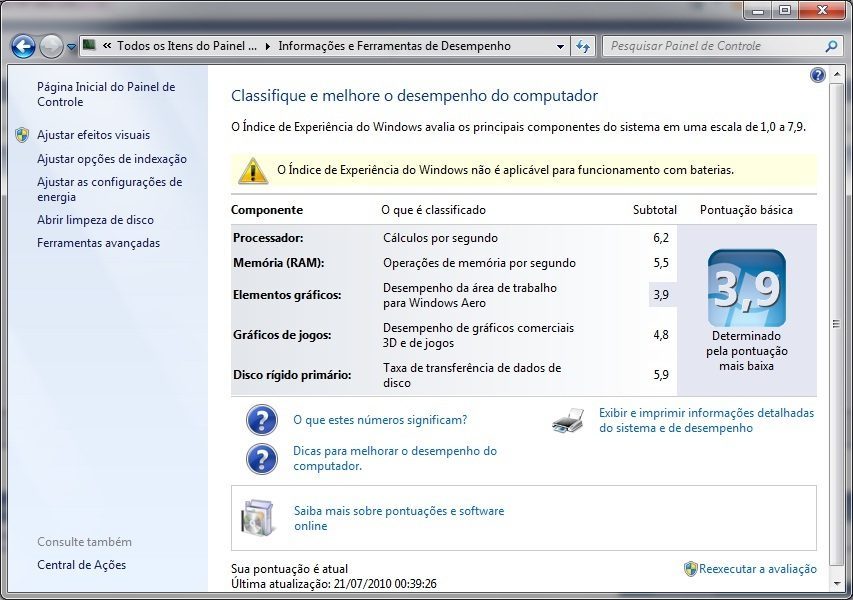Click question icon beside O que estes números significam
The width and height of the screenshot is (853, 600).
click(x=262, y=419)
